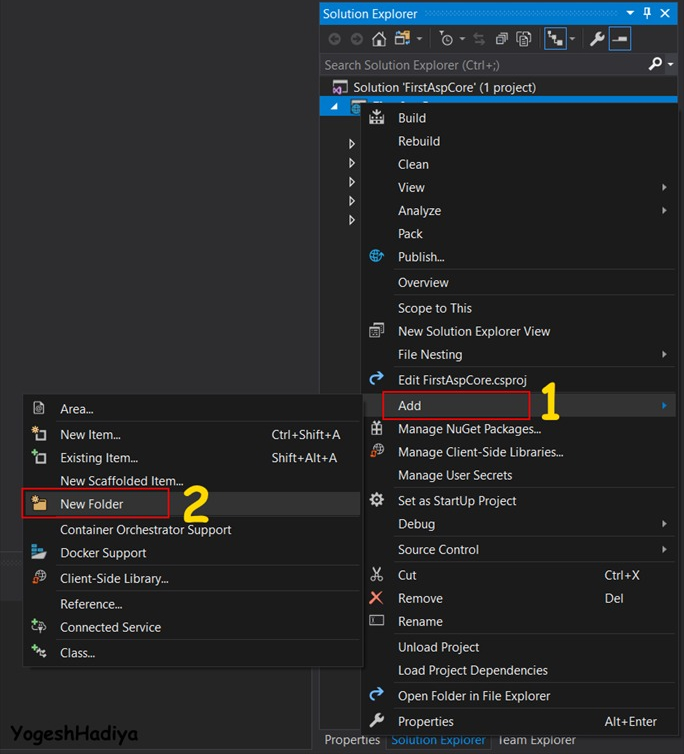The width and height of the screenshot is (684, 754).
Task: Click the New Folder icon
Action: 39,503
